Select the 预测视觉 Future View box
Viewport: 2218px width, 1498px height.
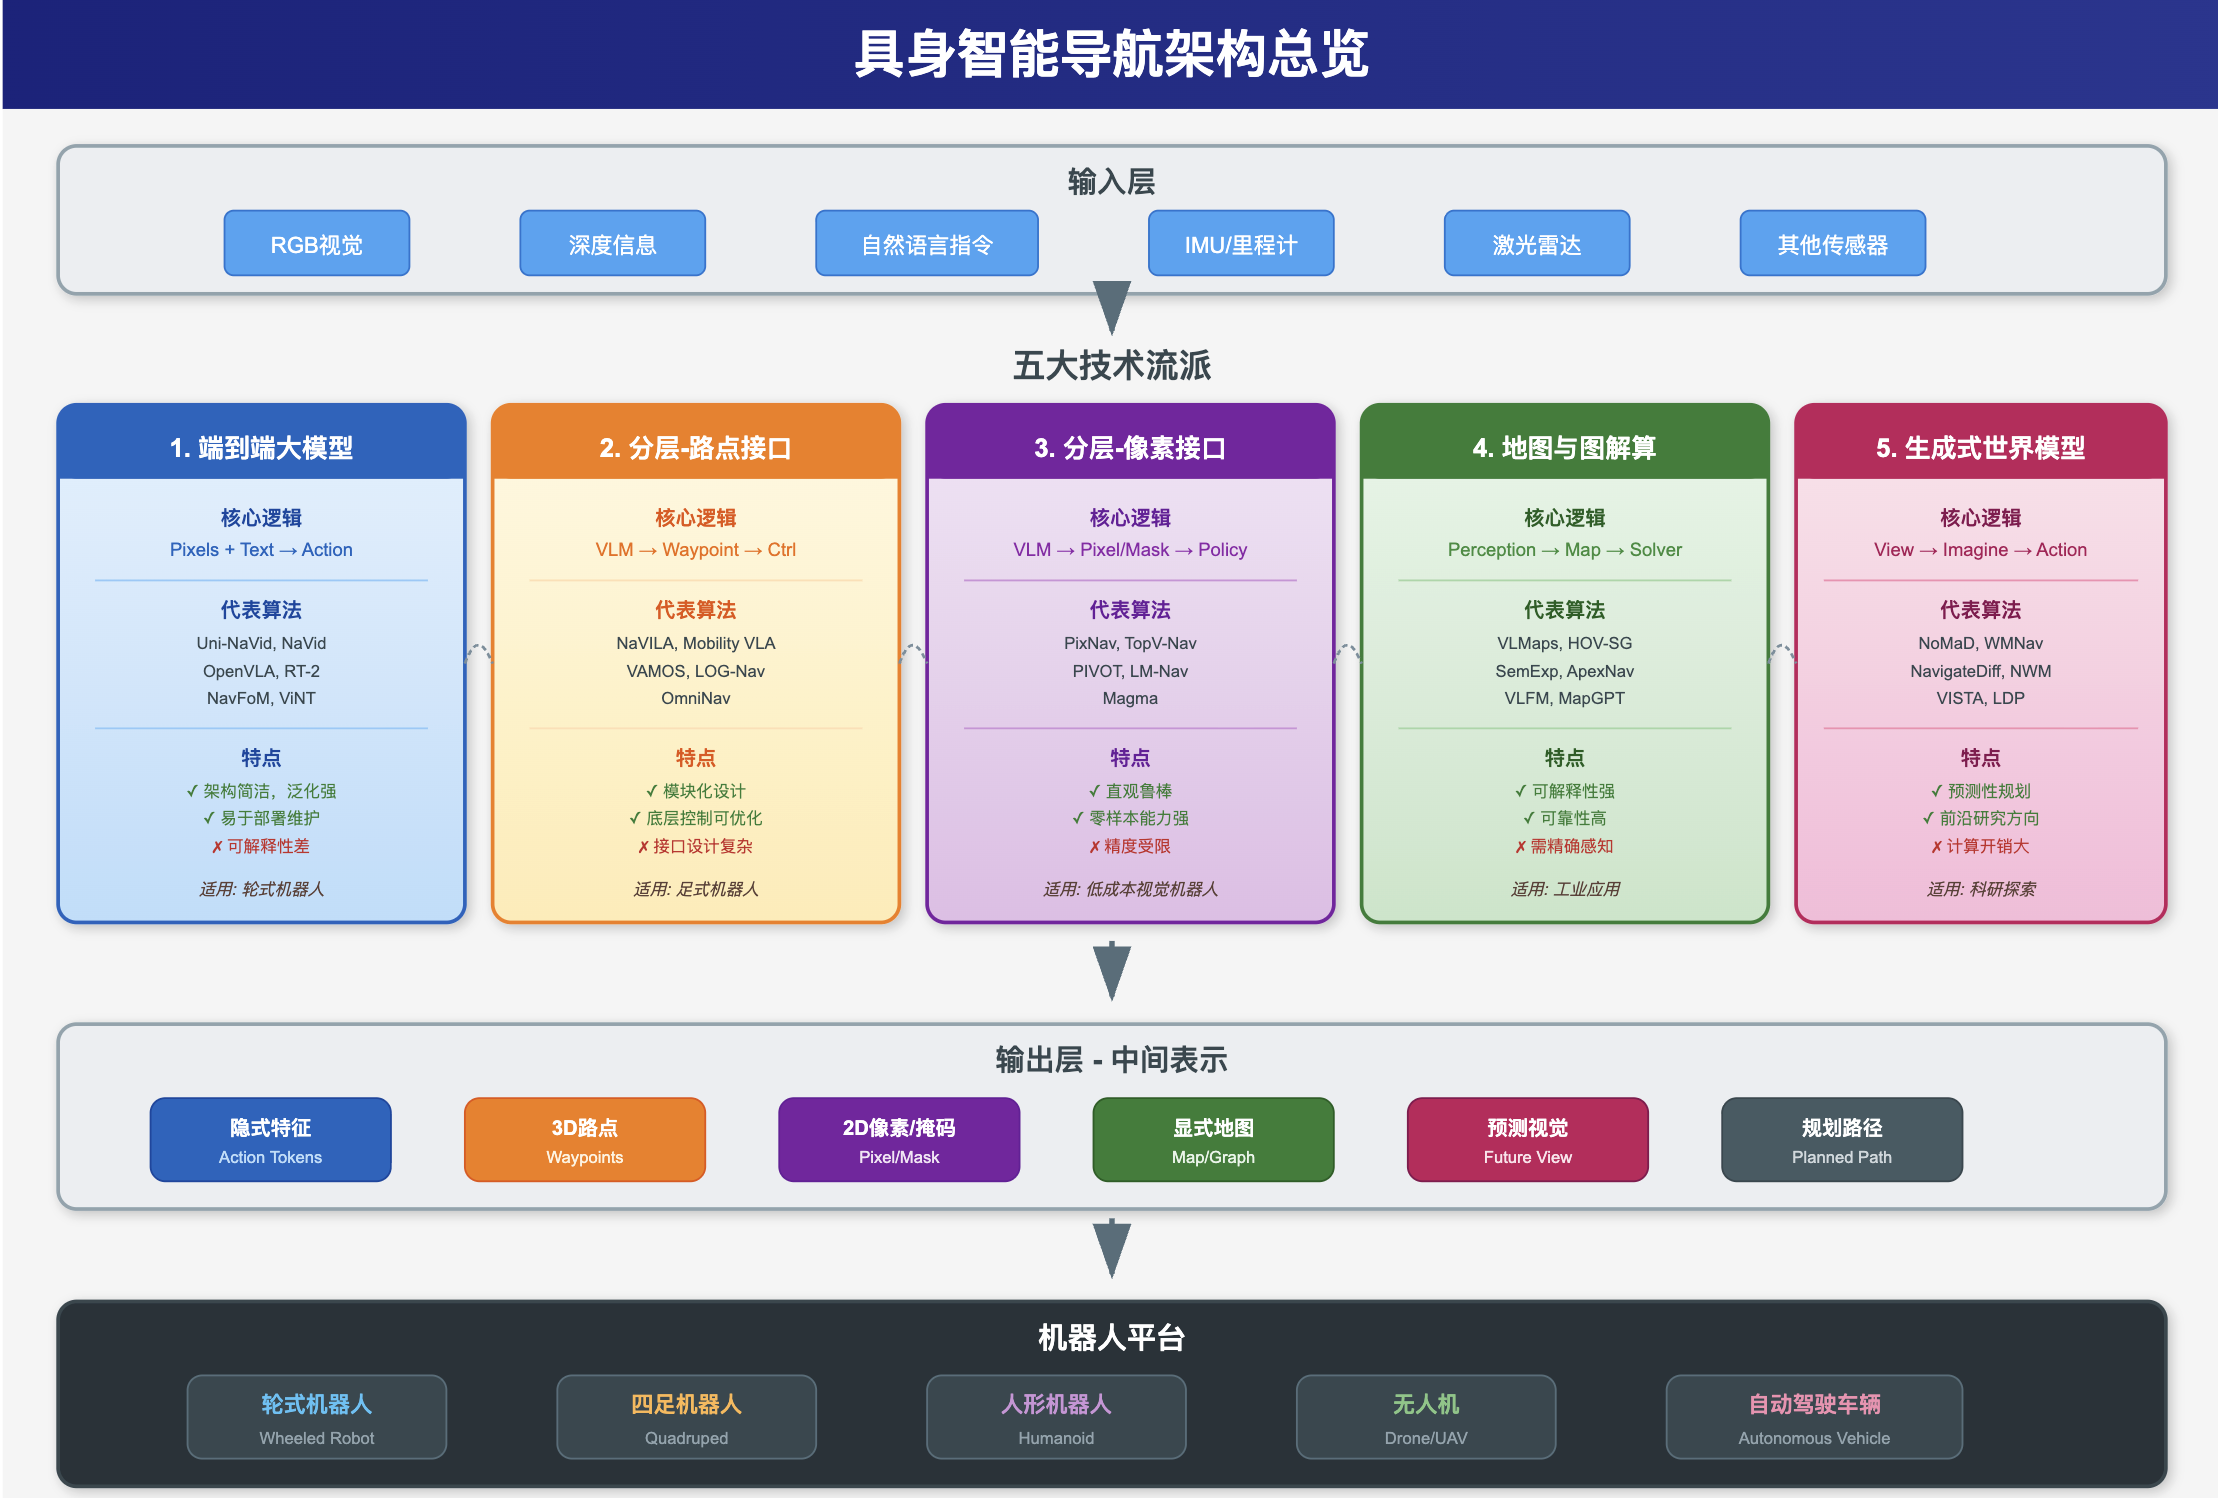(1527, 1140)
